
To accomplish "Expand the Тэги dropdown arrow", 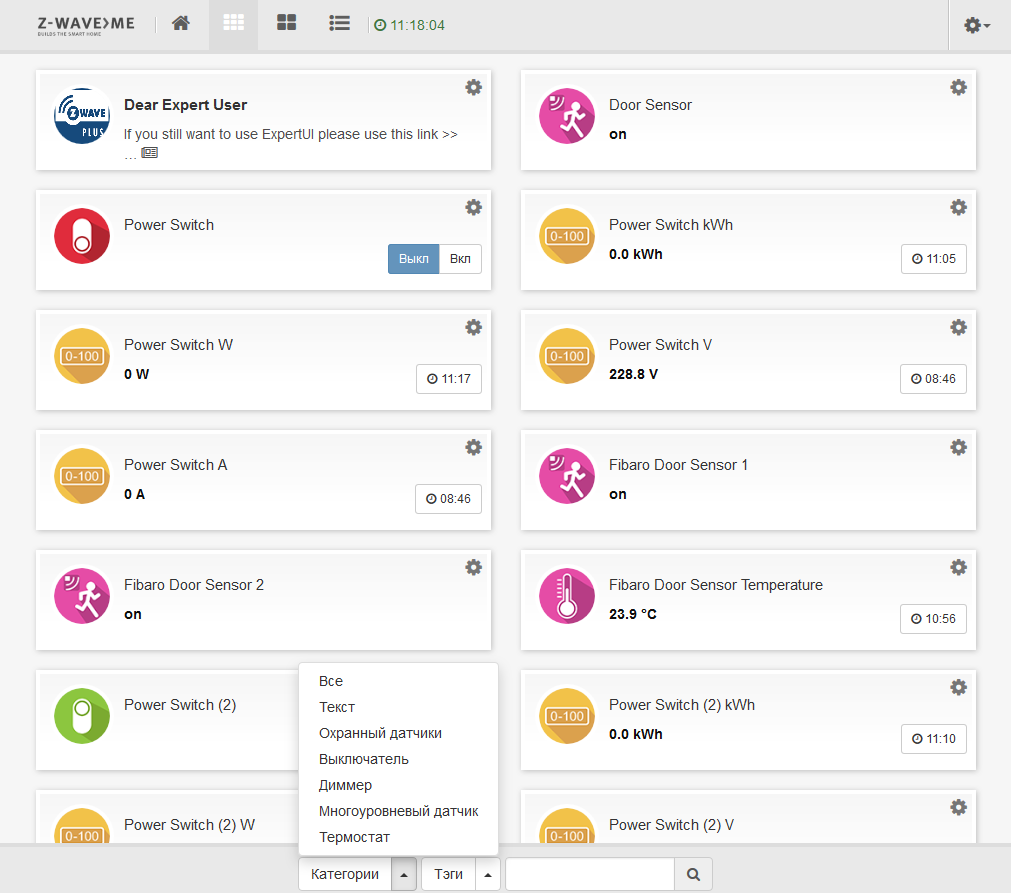I will (487, 874).
